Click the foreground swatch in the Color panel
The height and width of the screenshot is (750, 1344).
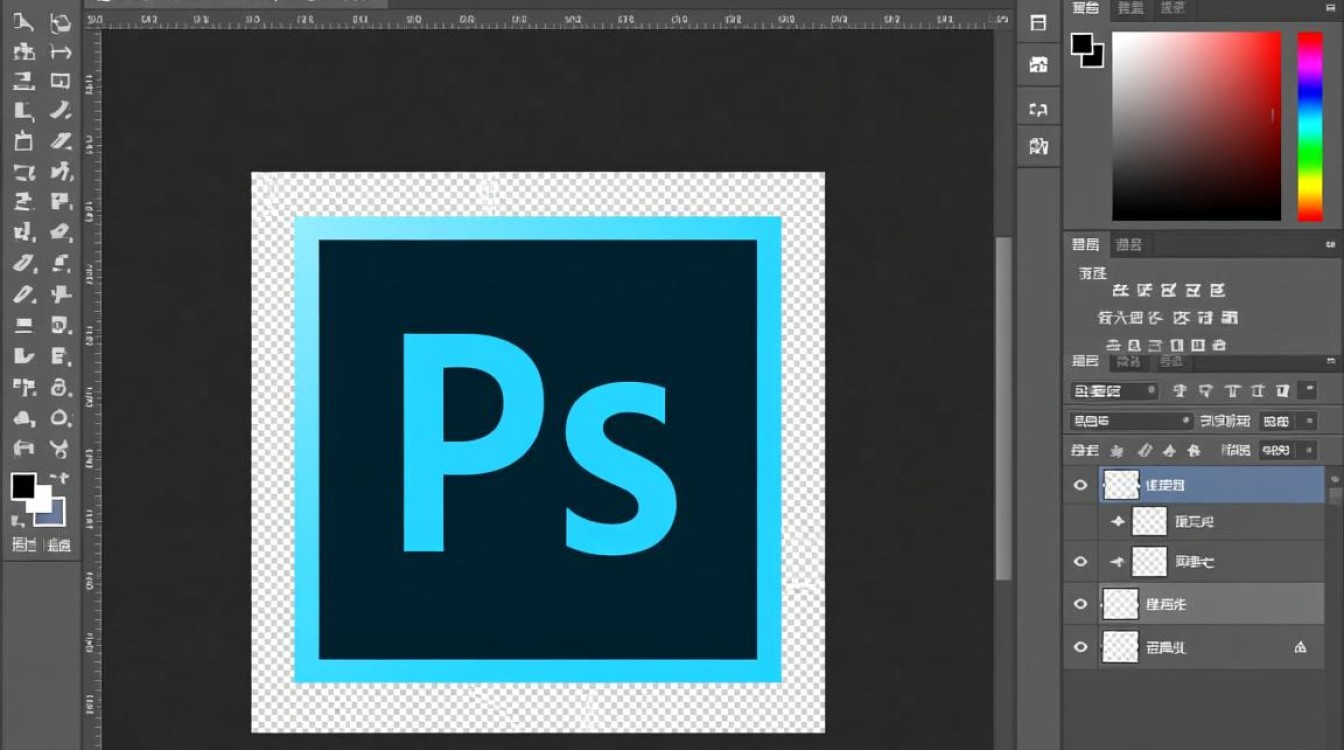click(x=1081, y=43)
